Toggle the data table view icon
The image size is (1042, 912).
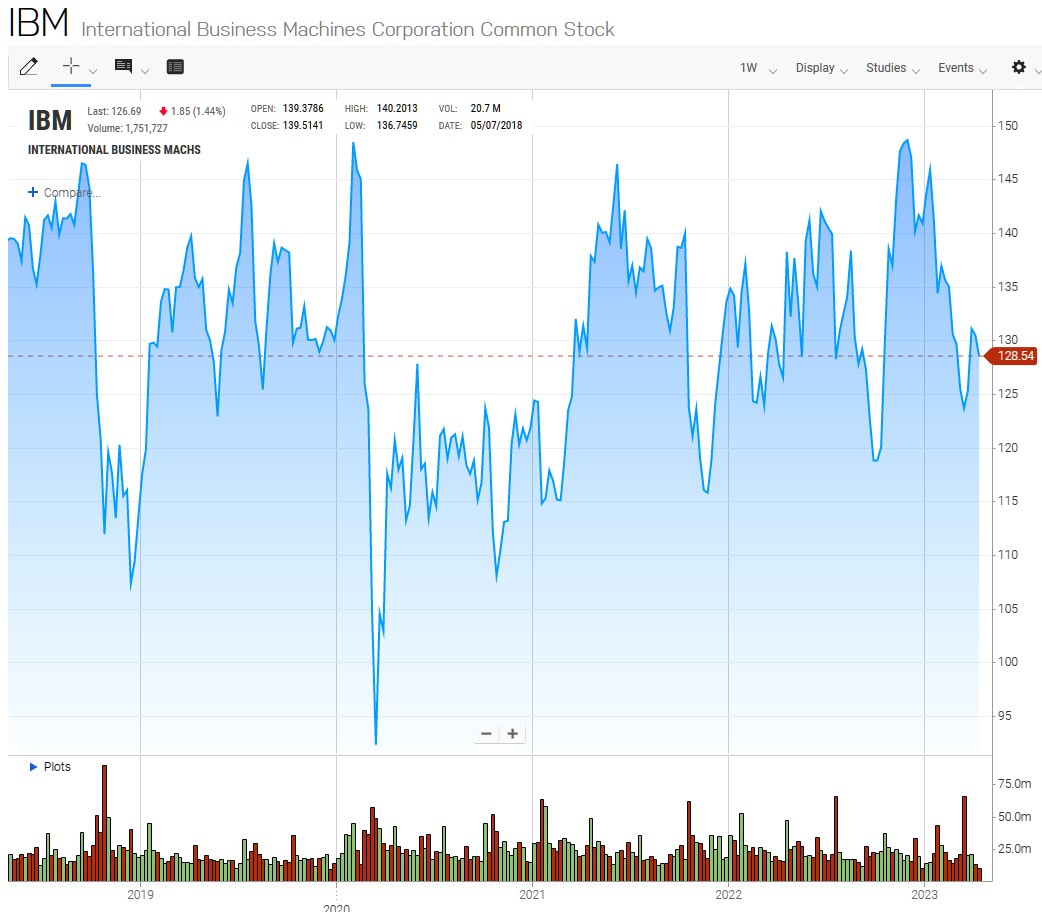tap(175, 66)
